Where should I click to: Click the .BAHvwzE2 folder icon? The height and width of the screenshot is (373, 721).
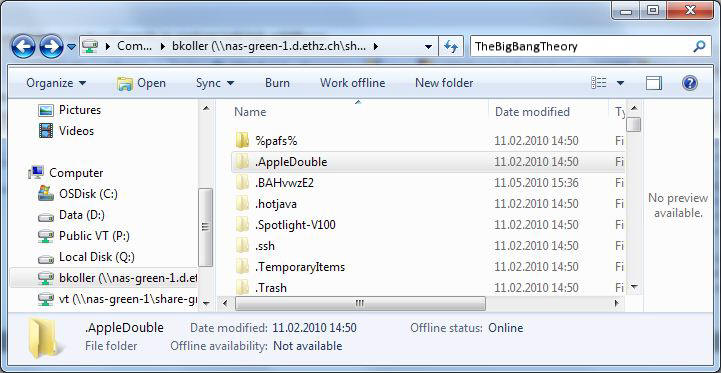[242, 183]
